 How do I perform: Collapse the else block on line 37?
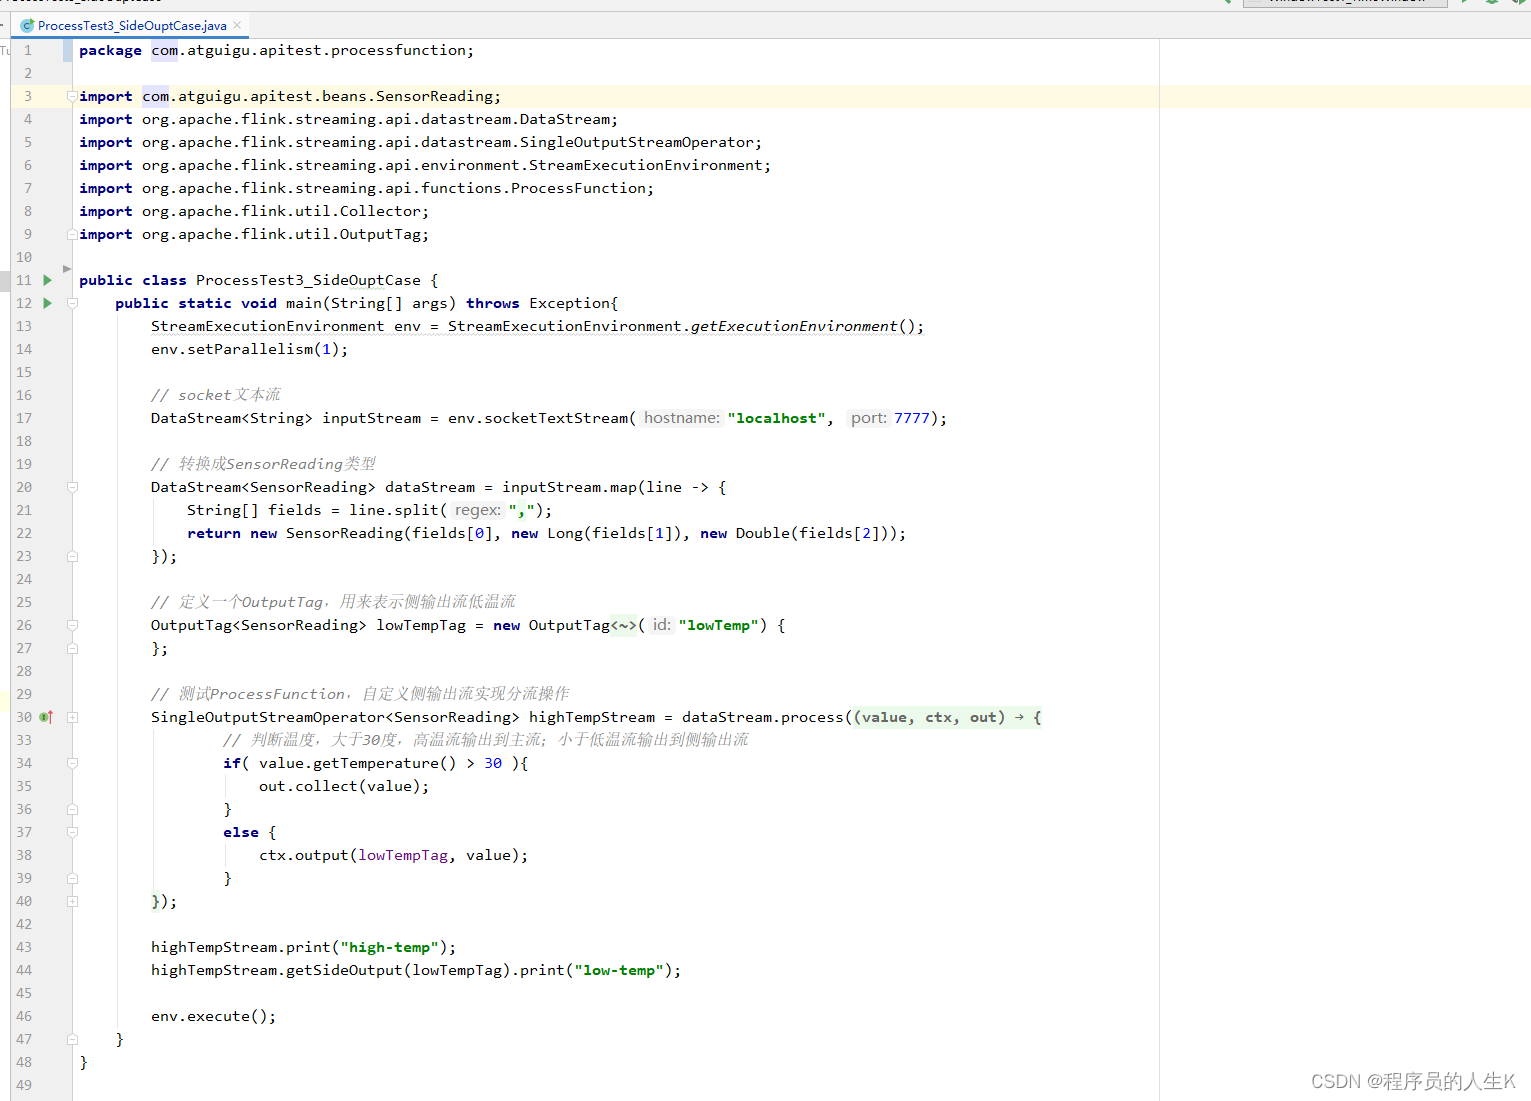(72, 832)
